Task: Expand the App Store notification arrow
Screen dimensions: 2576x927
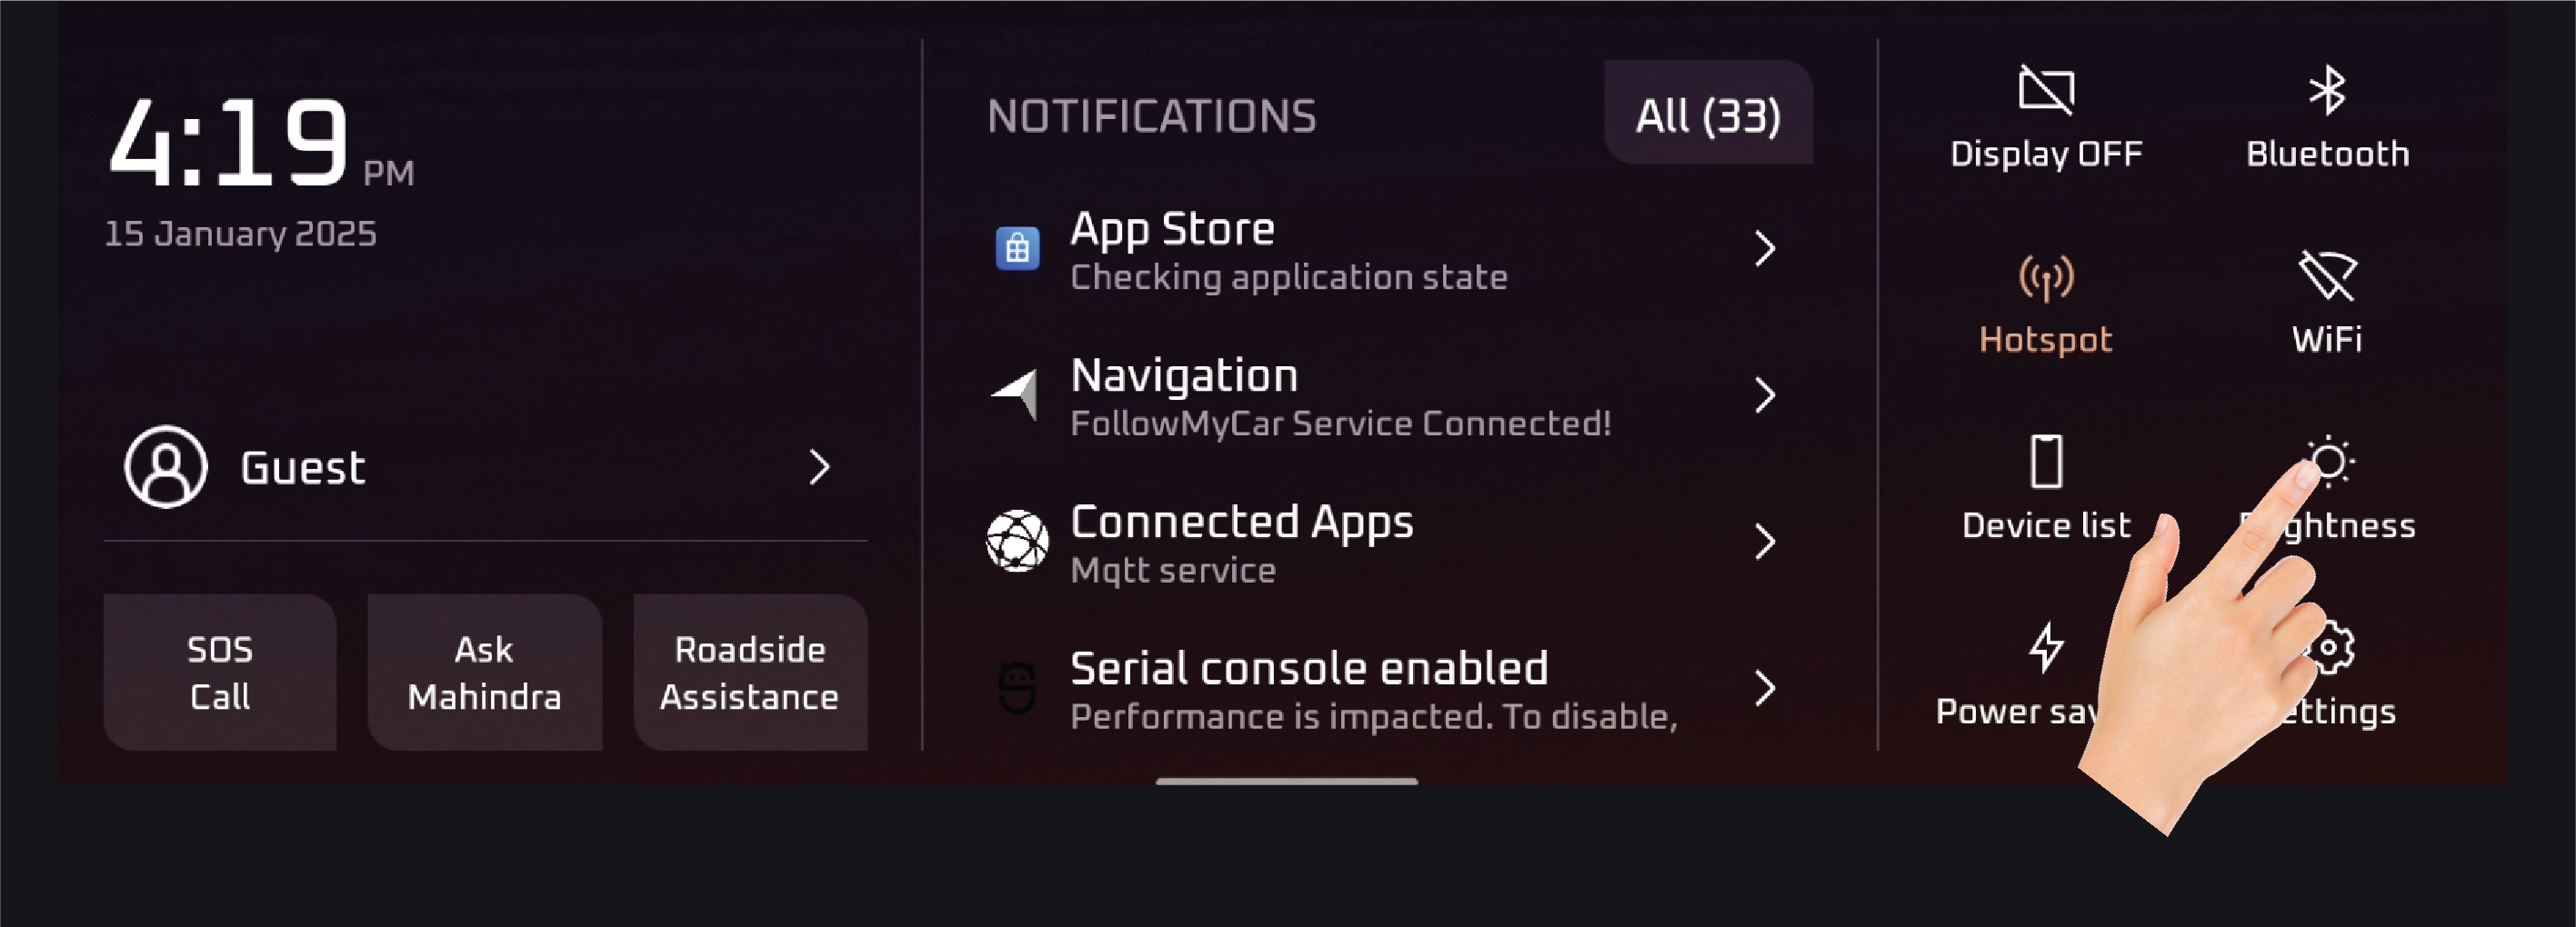Action: [1764, 248]
